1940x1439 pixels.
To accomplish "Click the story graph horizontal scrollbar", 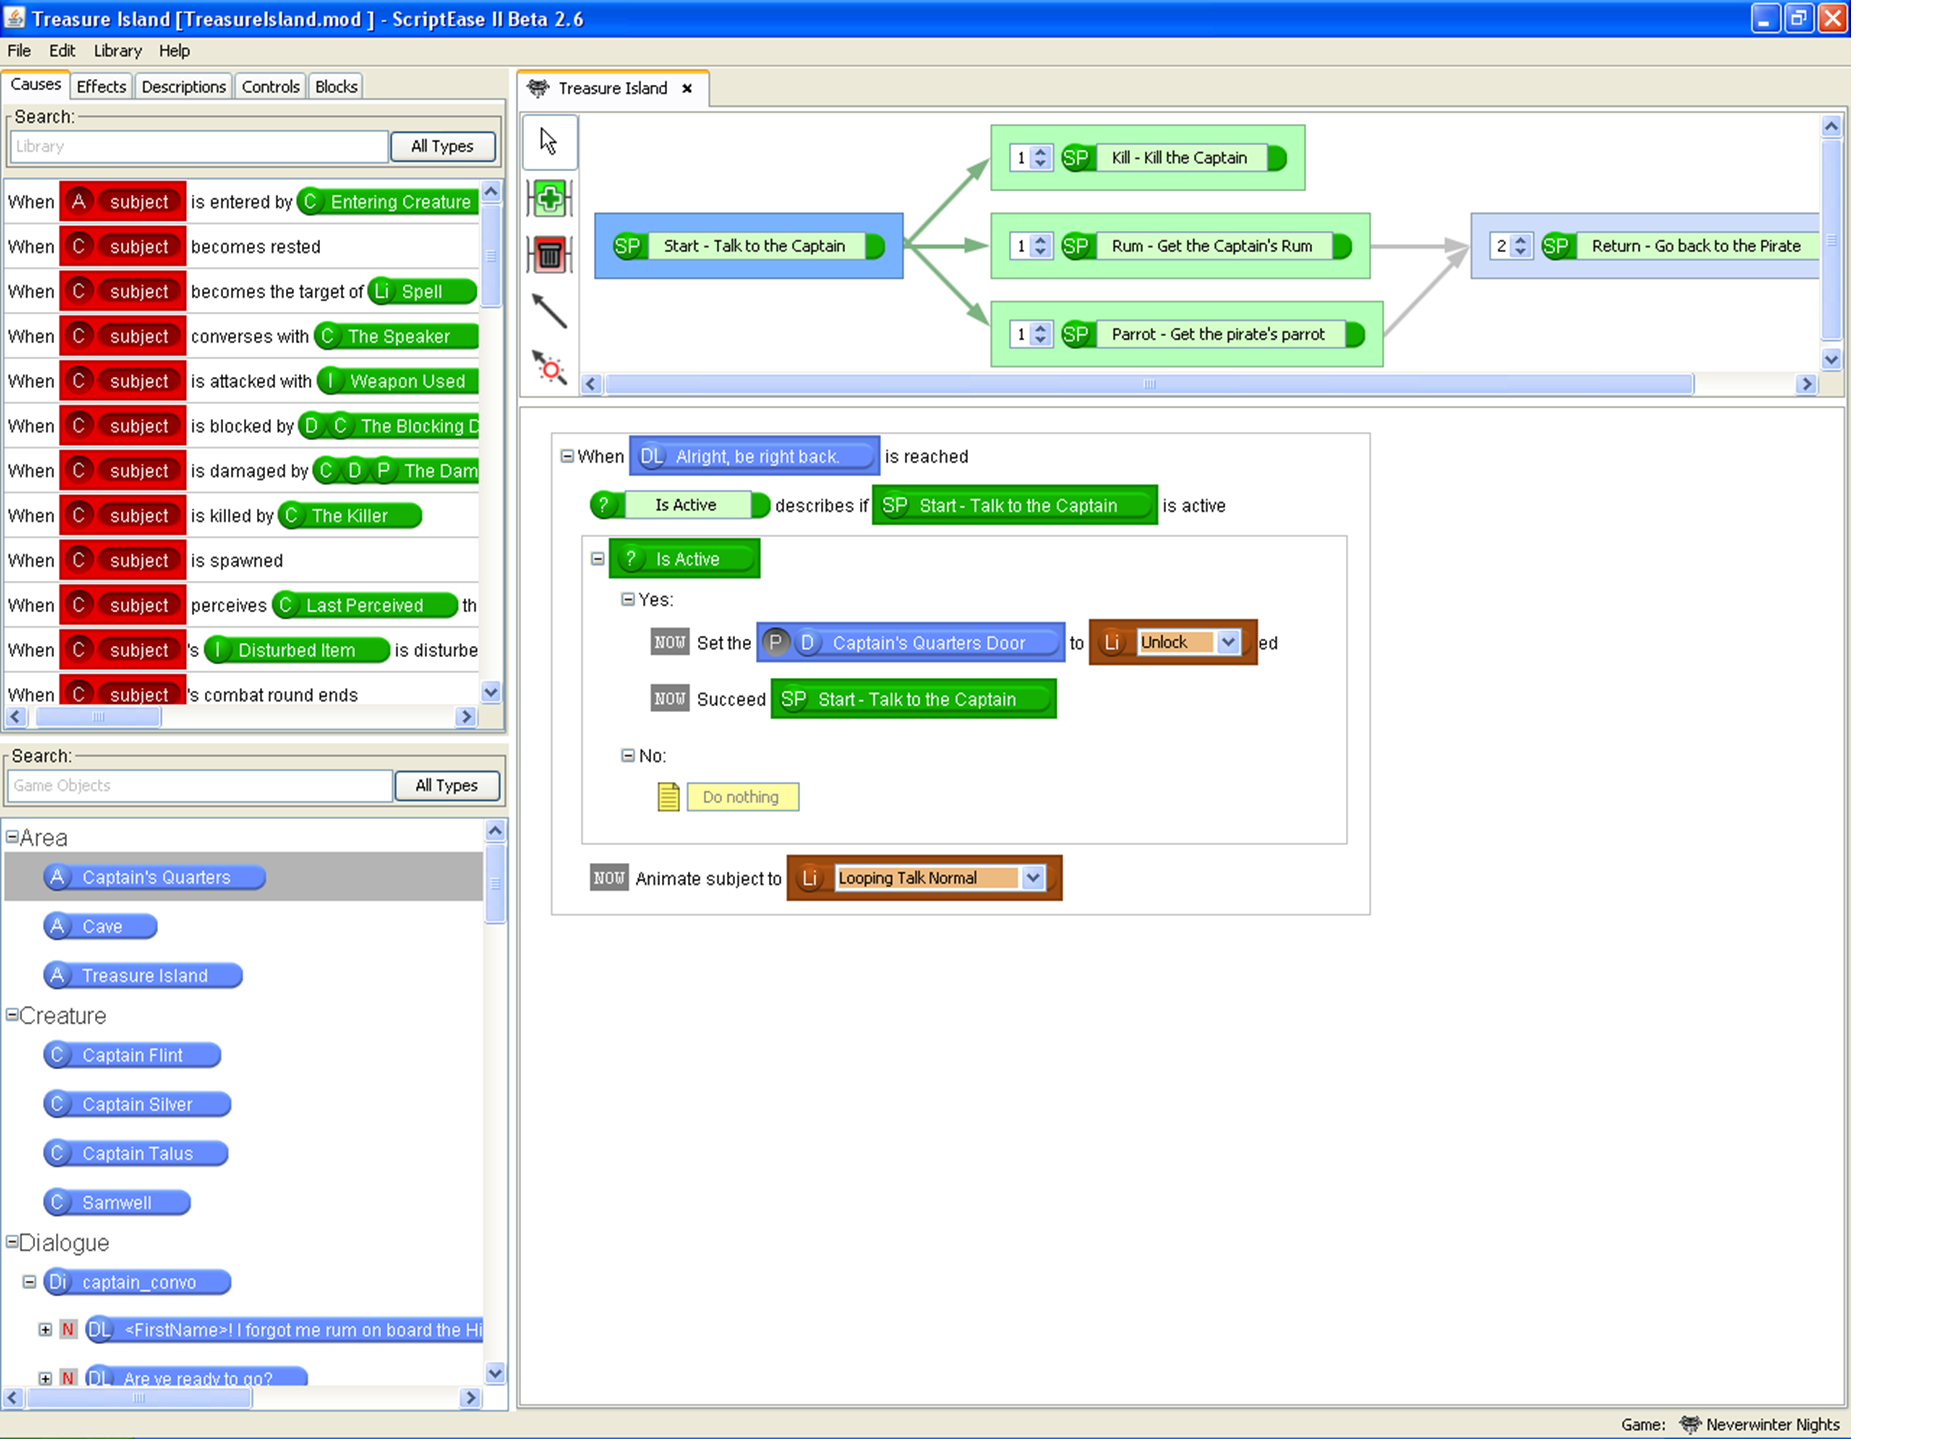I will (x=1148, y=384).
